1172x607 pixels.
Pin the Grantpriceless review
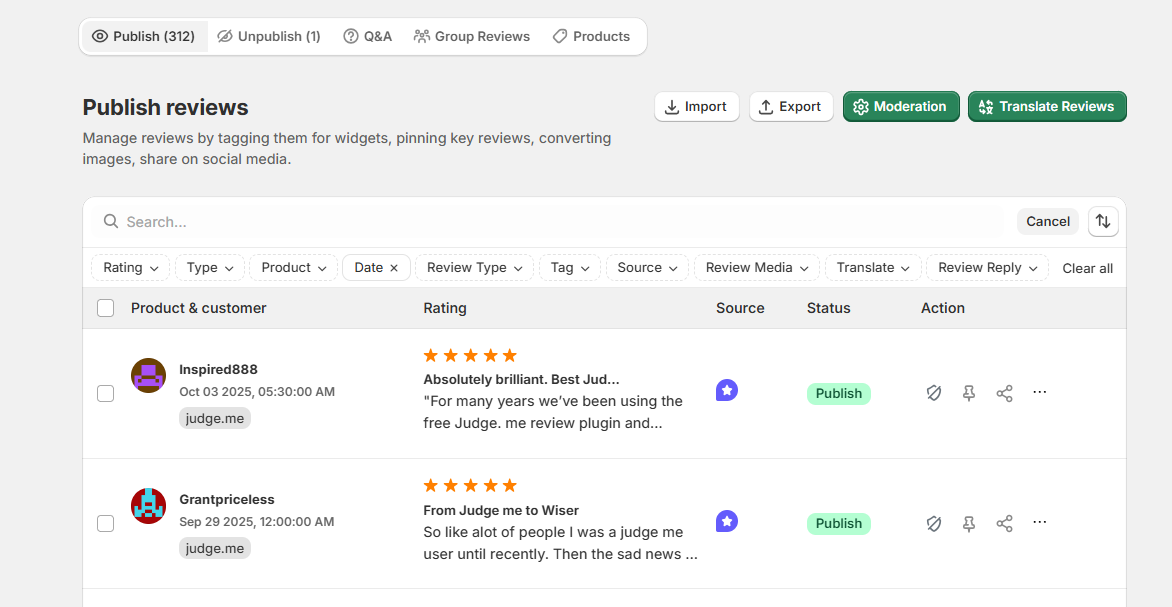(969, 523)
